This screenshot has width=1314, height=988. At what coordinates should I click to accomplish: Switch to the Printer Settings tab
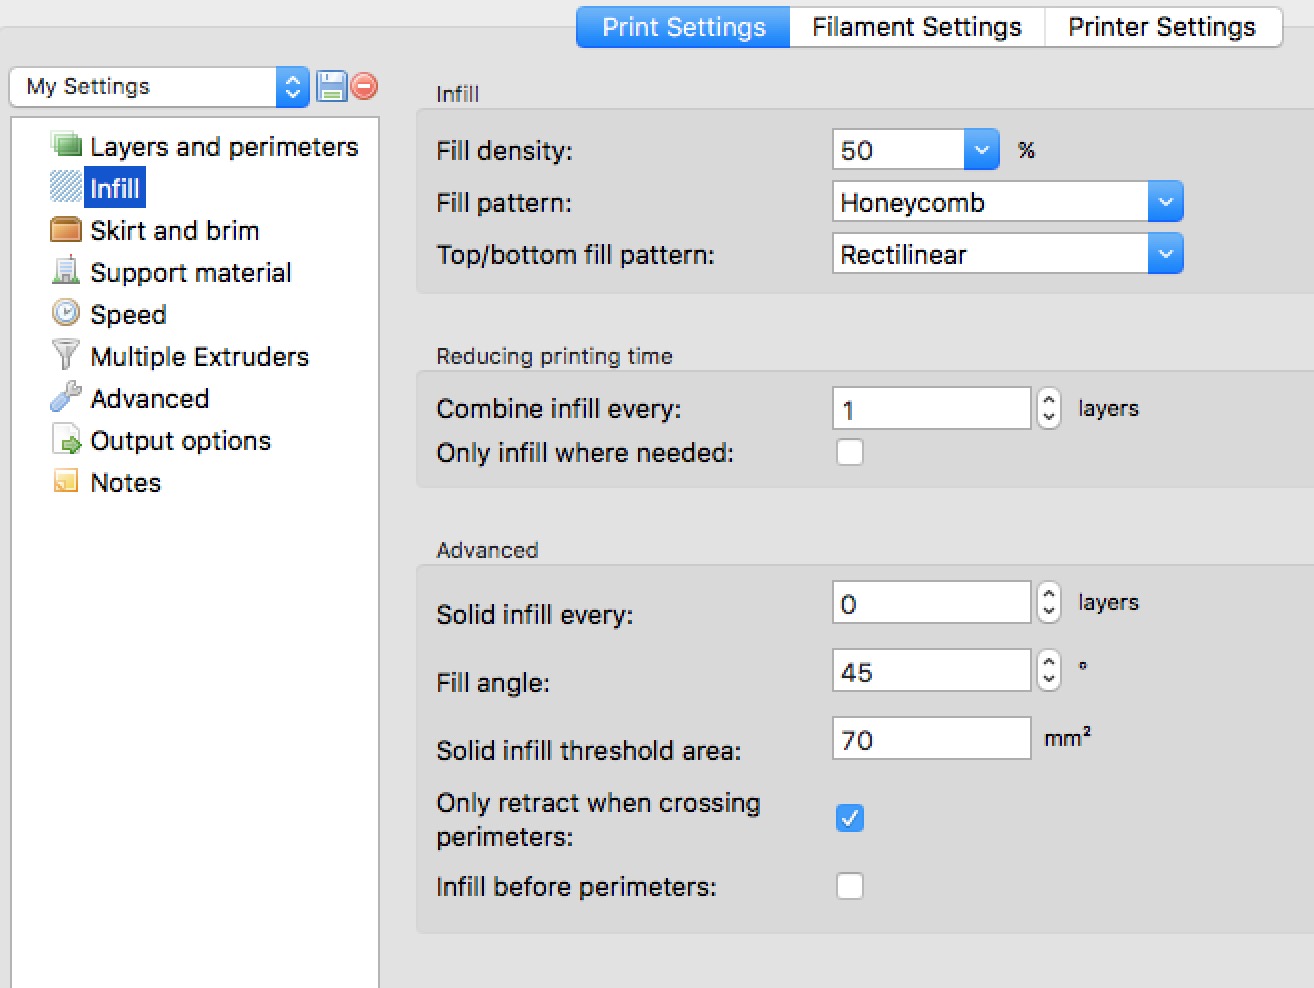click(1161, 27)
